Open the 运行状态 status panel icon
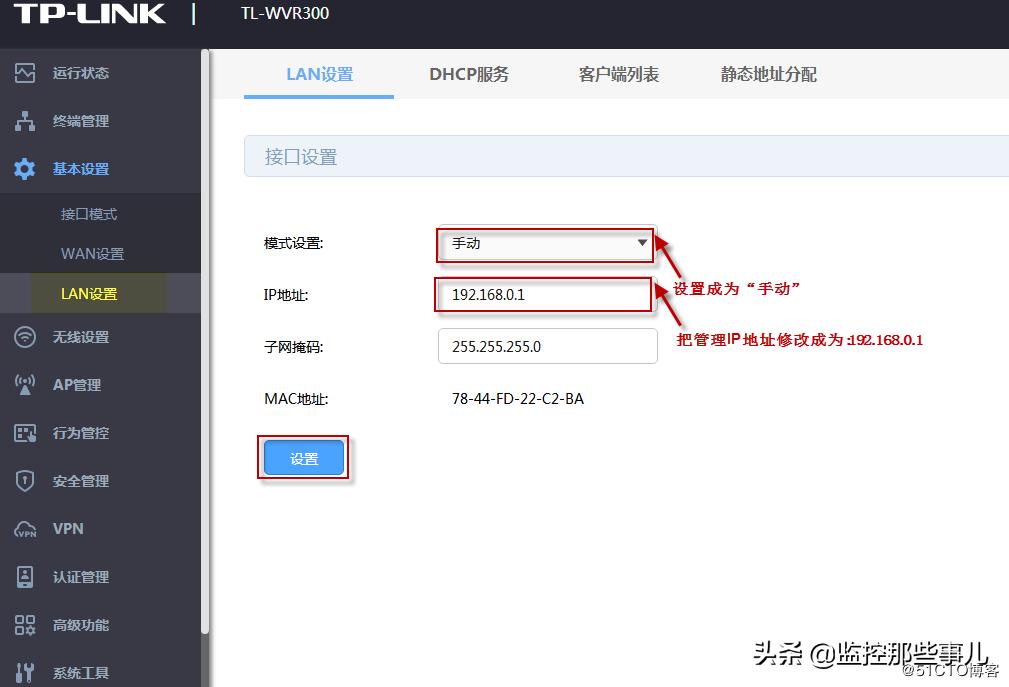Image resolution: width=1009 pixels, height=687 pixels. [x=27, y=72]
